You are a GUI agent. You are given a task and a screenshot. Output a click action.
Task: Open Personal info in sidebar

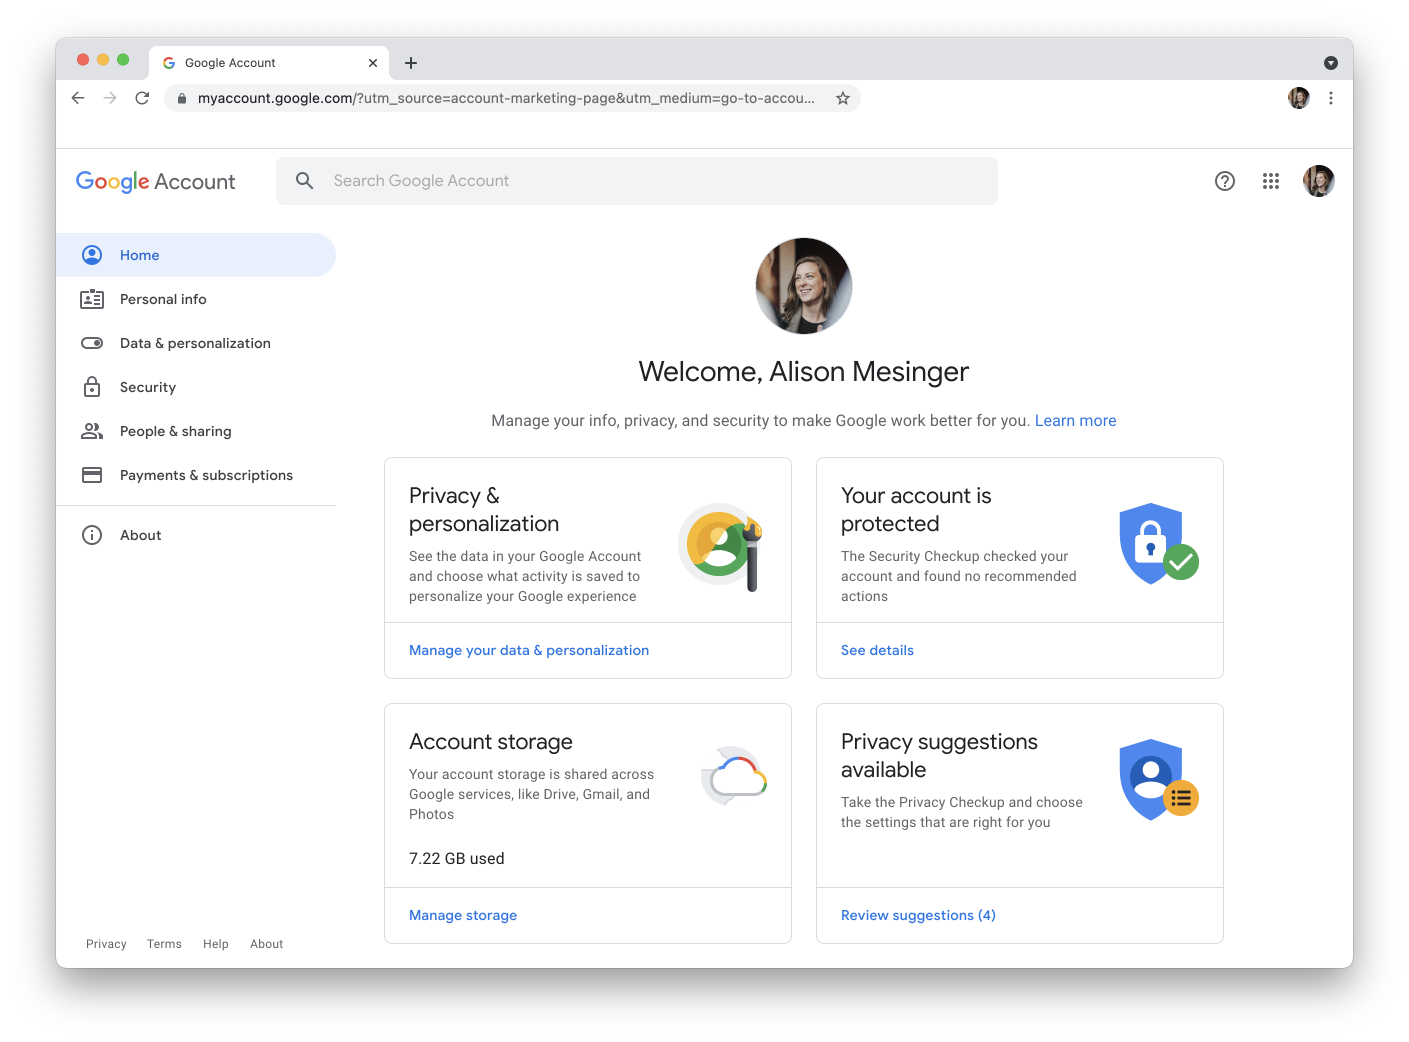click(x=196, y=299)
